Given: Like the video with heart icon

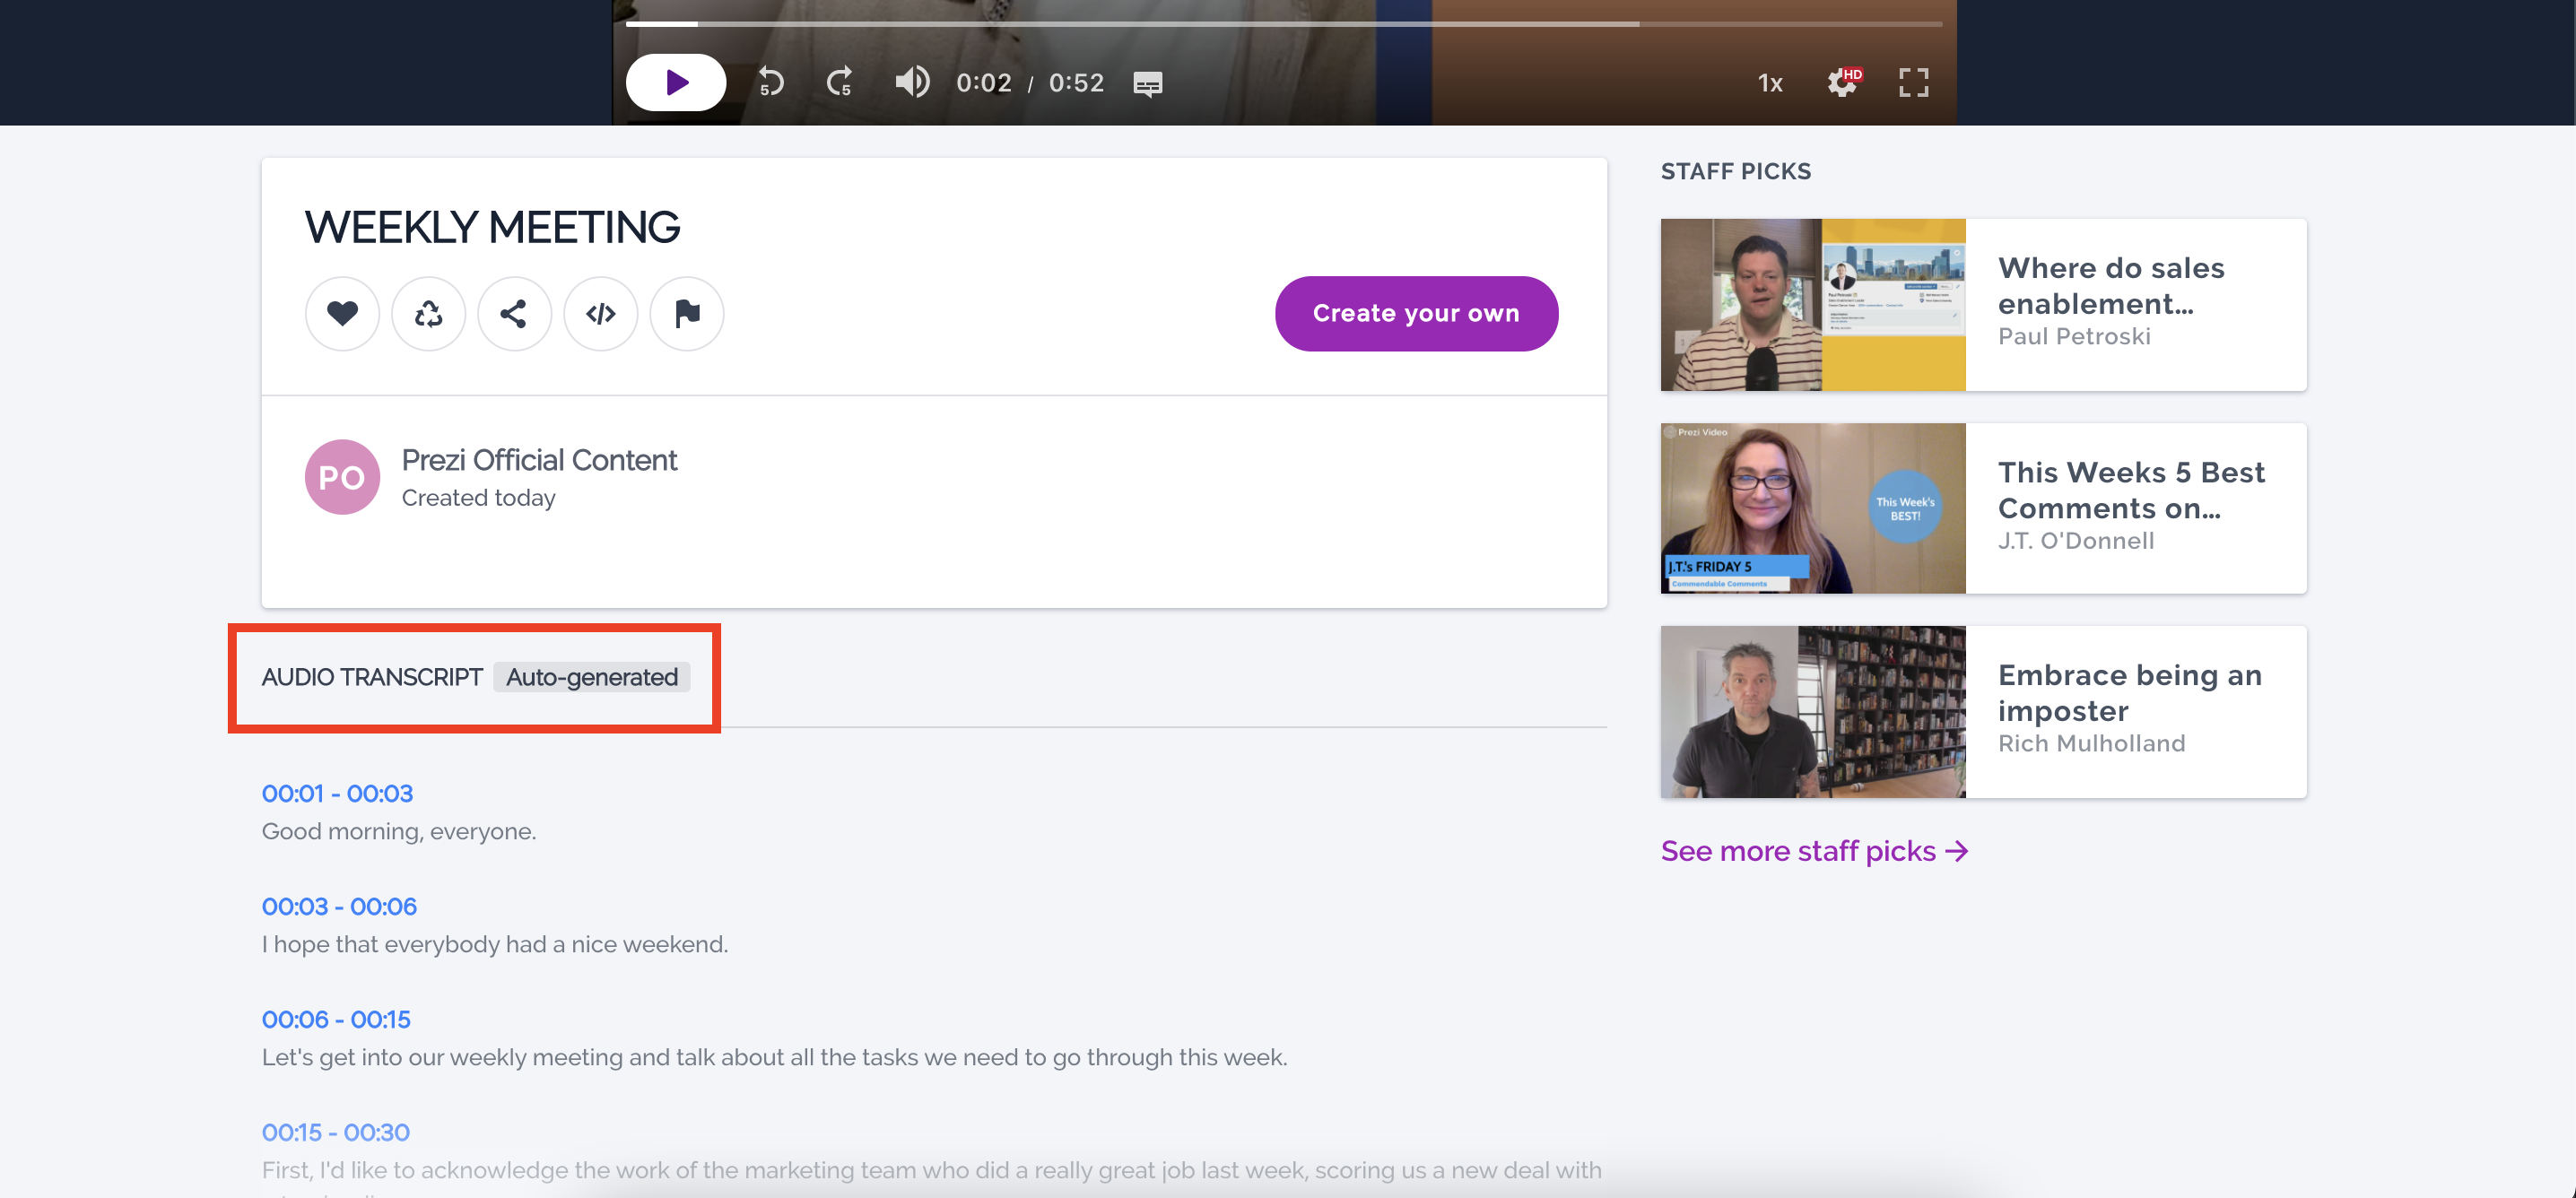Looking at the screenshot, I should pos(342,314).
